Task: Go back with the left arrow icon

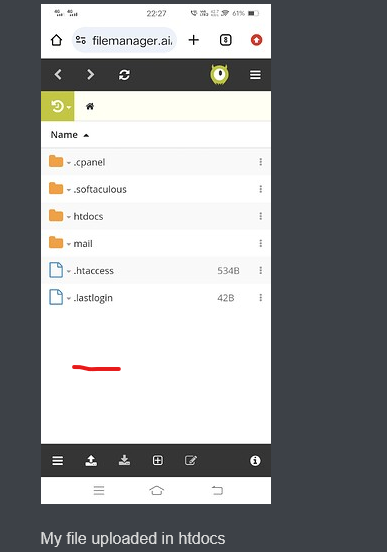Action: (58, 75)
